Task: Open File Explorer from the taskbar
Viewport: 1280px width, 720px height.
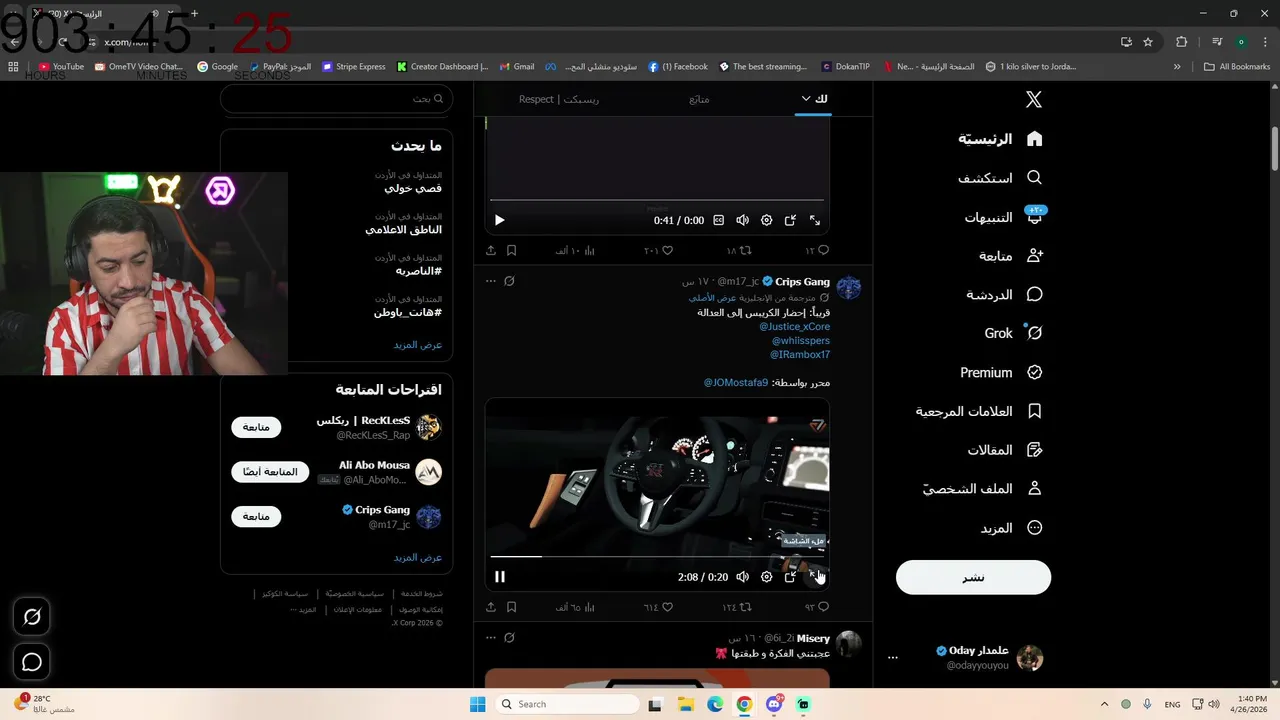Action: click(685, 704)
